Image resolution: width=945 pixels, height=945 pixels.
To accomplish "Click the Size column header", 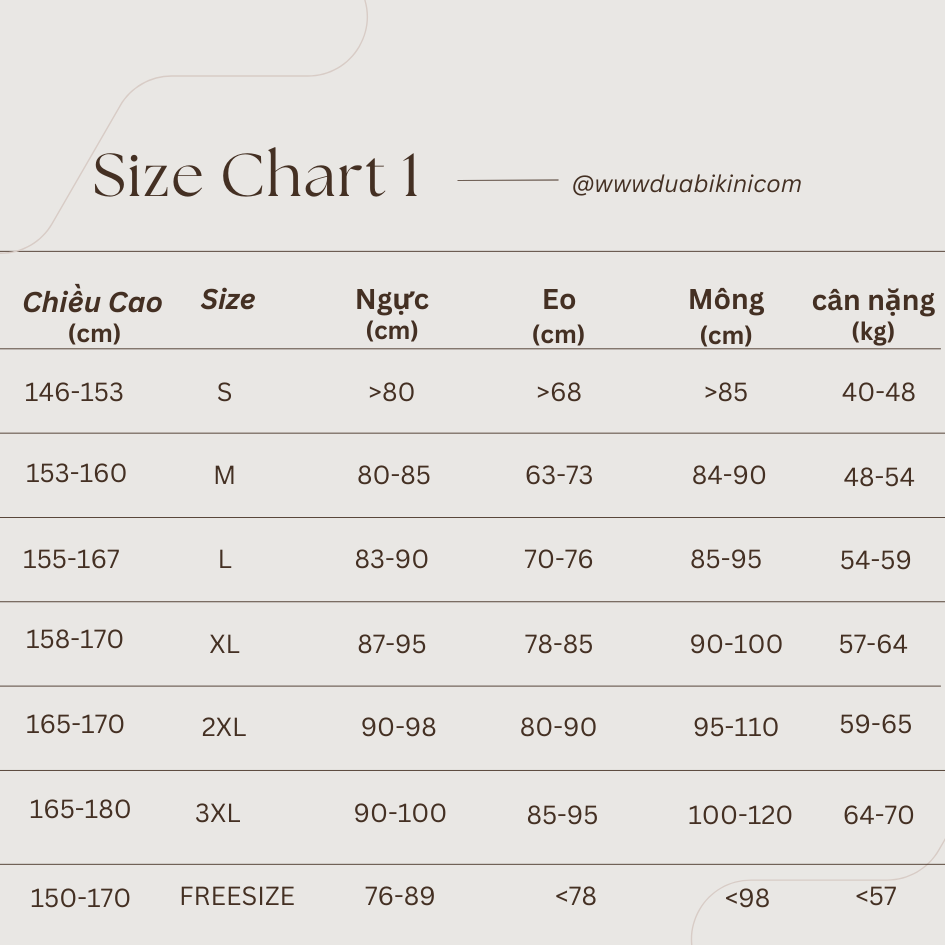I will [228, 299].
